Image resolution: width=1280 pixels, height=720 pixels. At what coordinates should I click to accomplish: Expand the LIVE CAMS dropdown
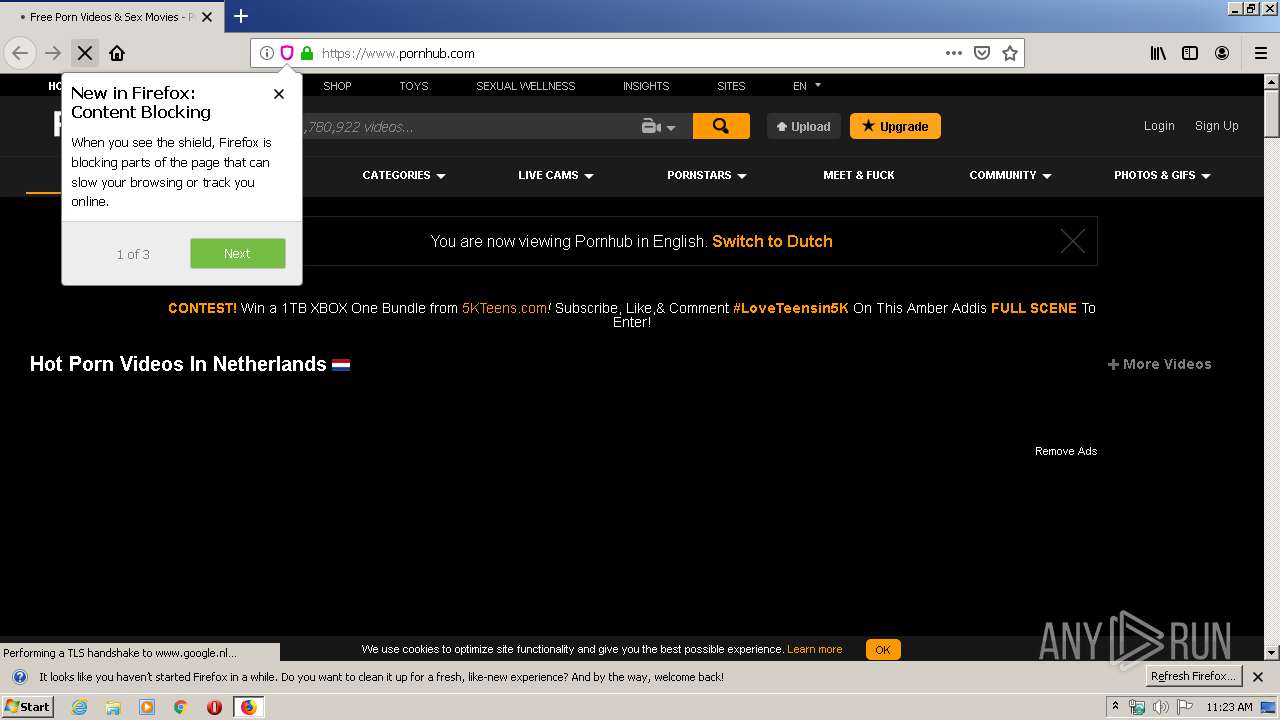pos(556,175)
